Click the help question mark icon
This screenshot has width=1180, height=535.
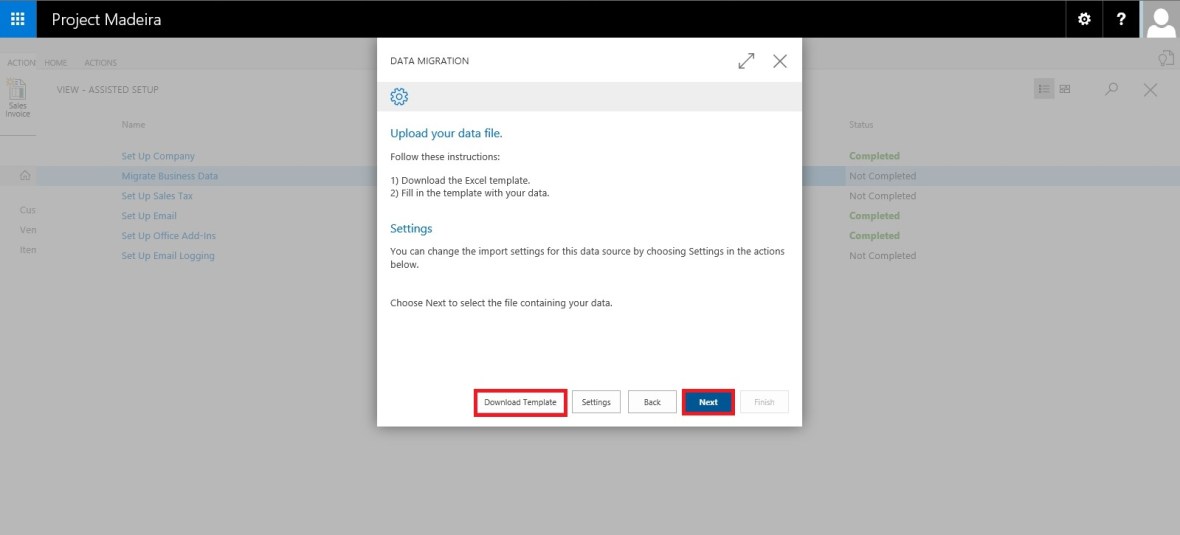(1121, 19)
